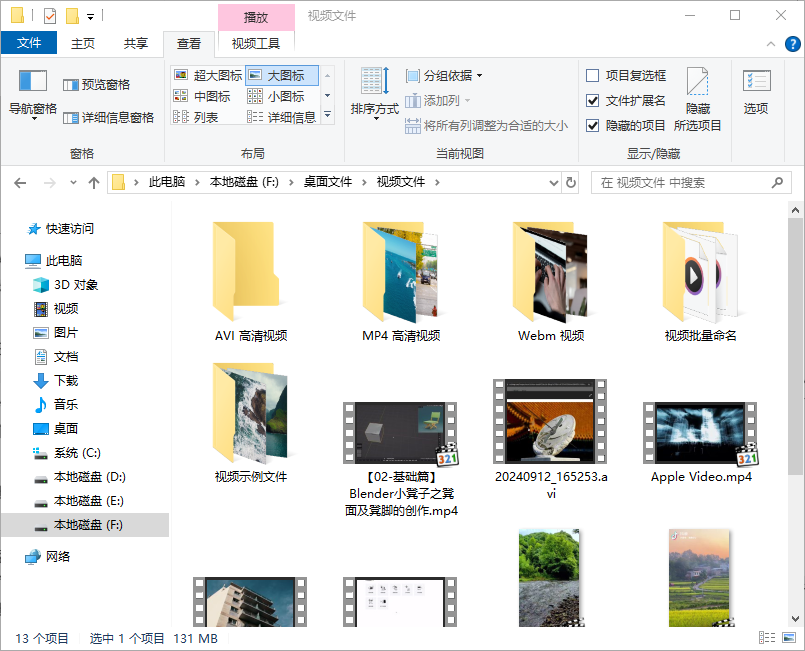Select the Webm 视频 folder
805x651 pixels.
(551, 282)
